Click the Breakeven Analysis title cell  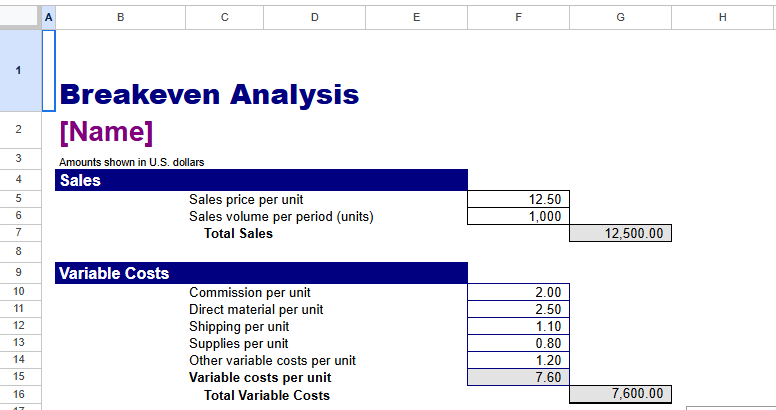point(209,95)
